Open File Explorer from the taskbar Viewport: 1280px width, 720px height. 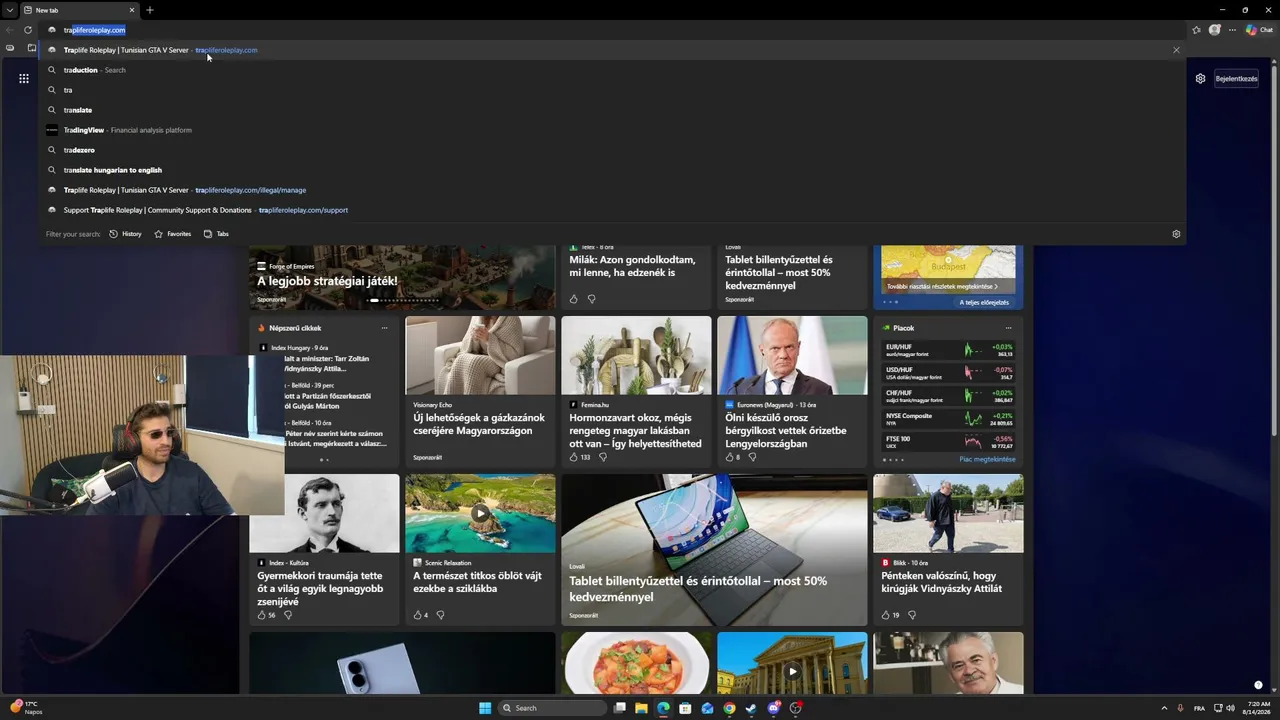point(641,708)
